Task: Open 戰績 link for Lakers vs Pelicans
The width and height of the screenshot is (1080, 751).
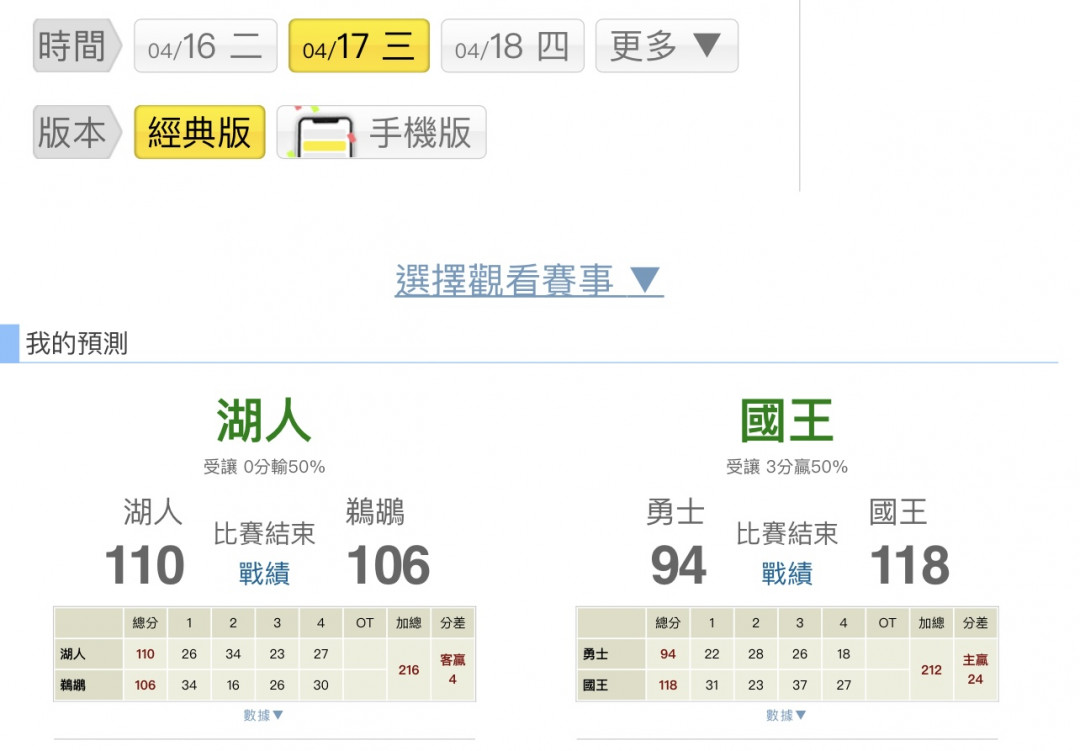Action: click(x=264, y=573)
